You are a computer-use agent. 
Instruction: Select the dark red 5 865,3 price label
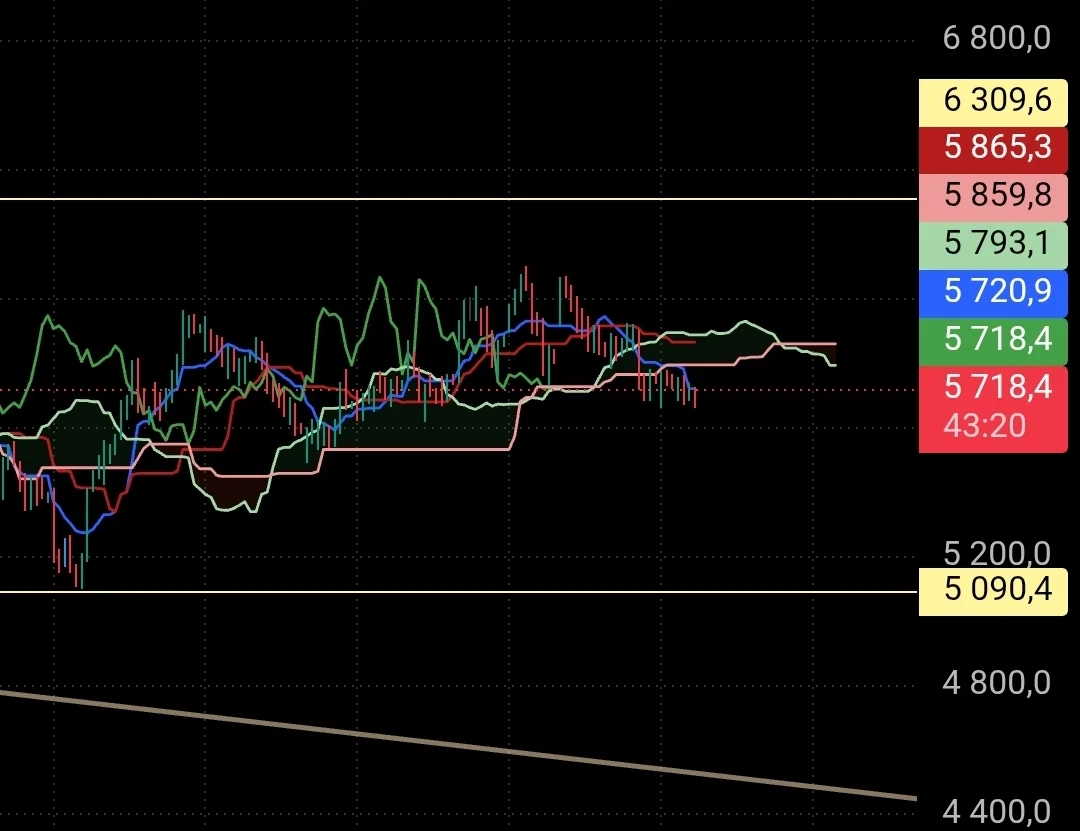[993, 149]
